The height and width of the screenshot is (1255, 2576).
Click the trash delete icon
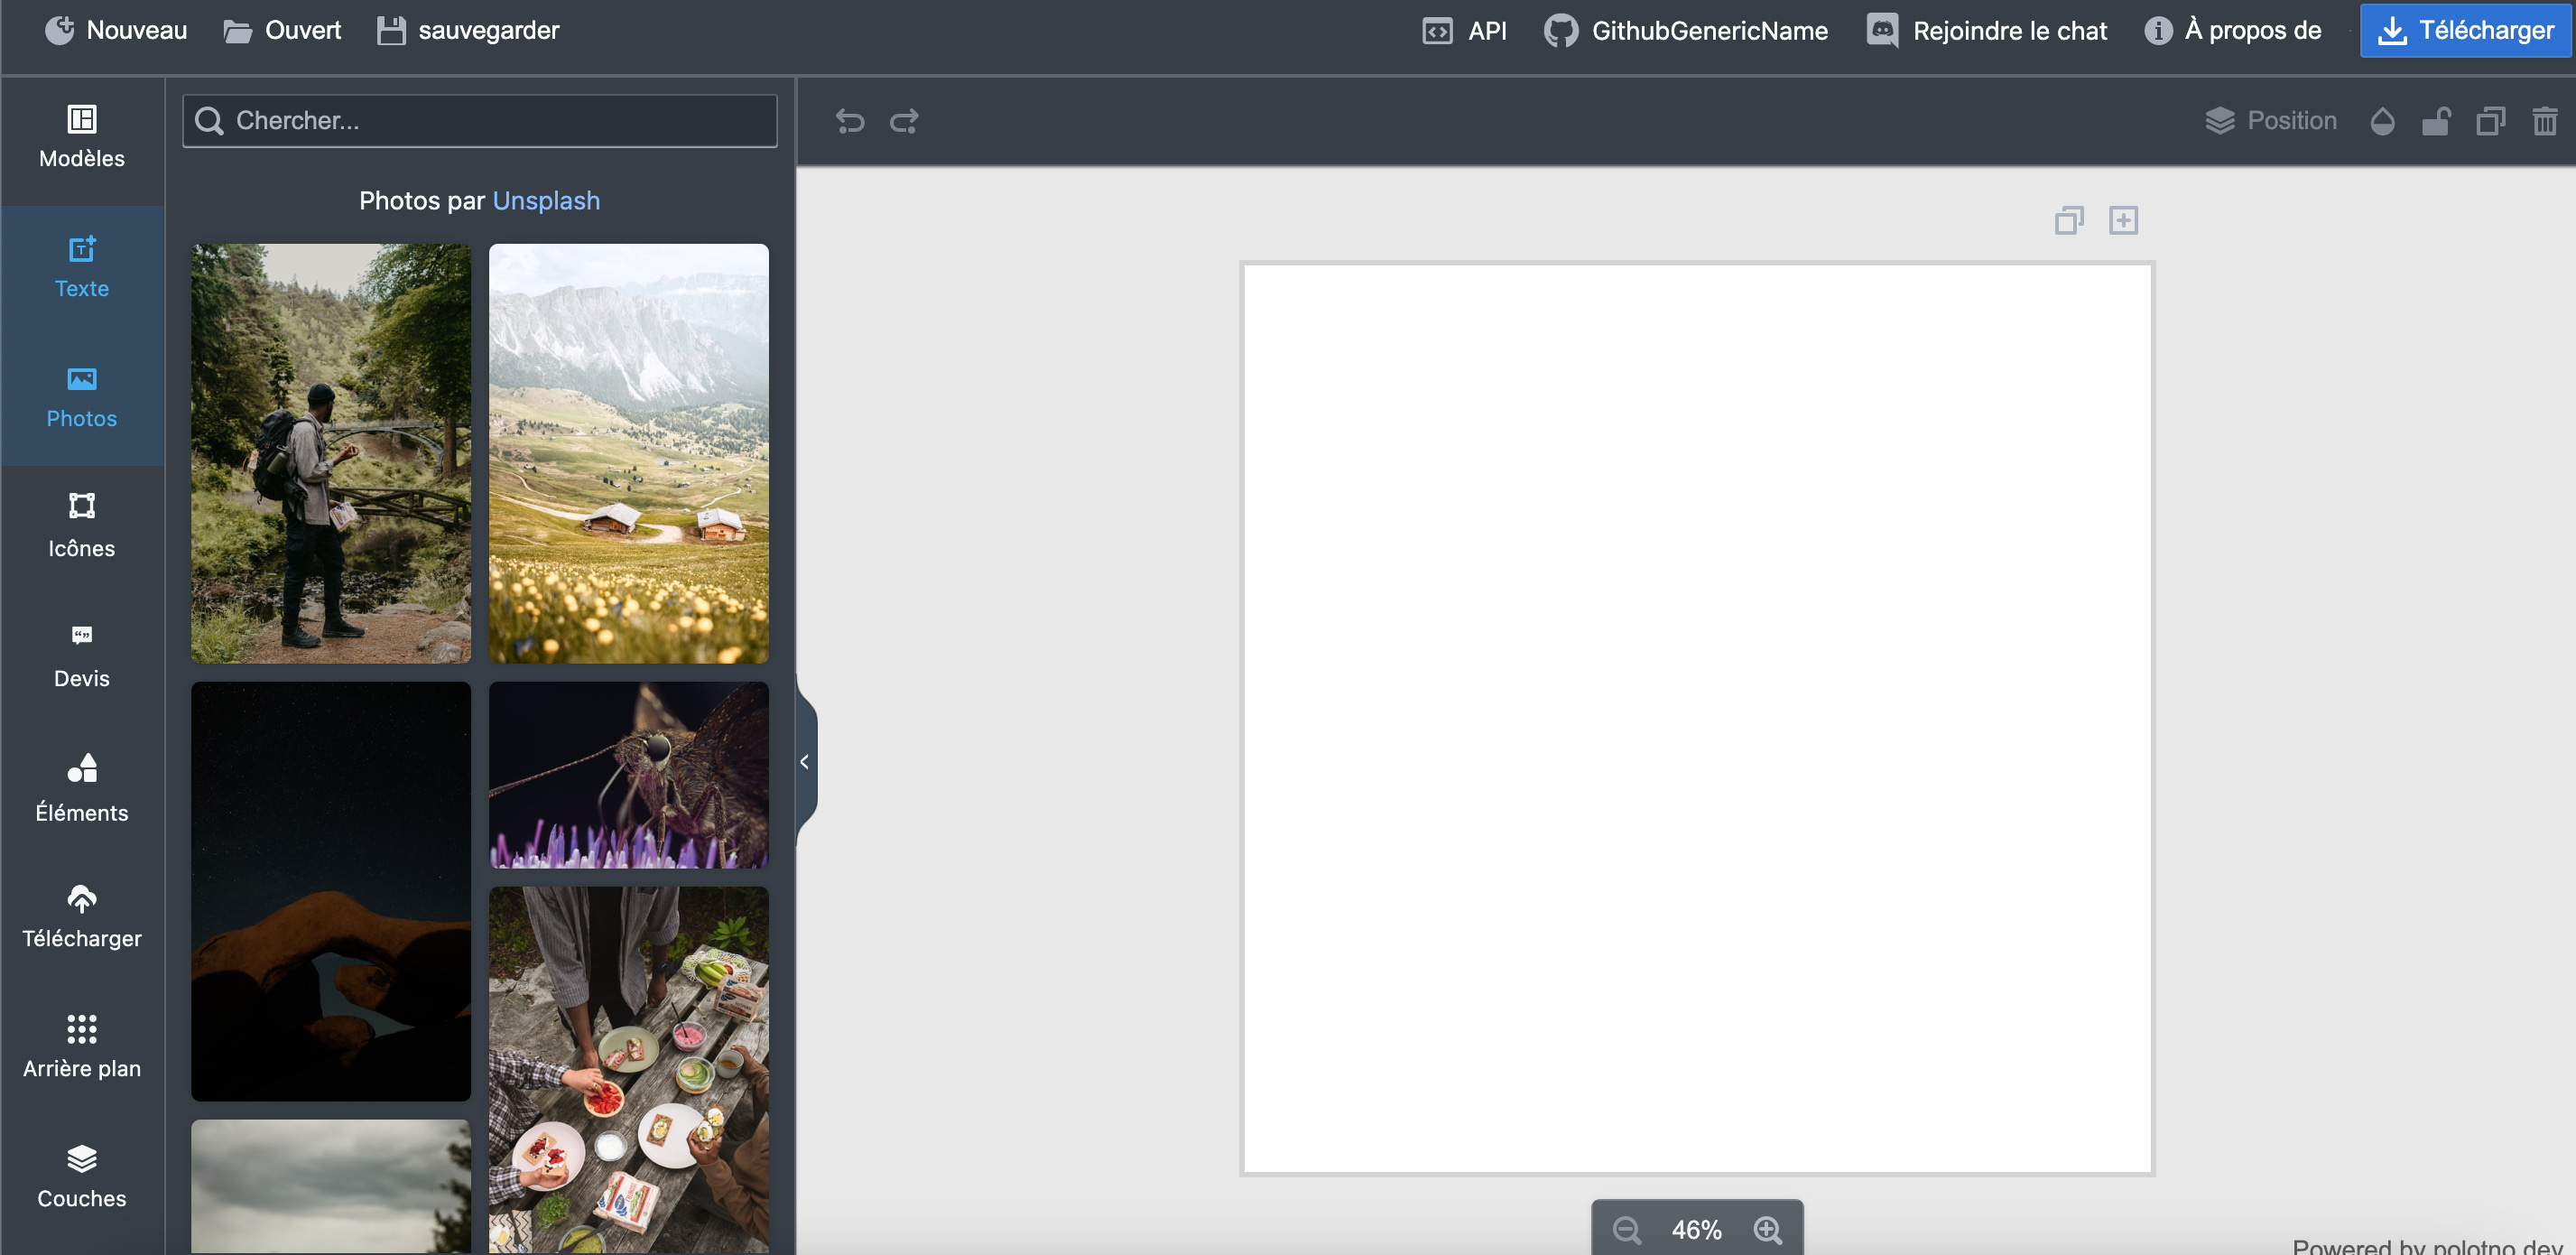tap(2544, 121)
